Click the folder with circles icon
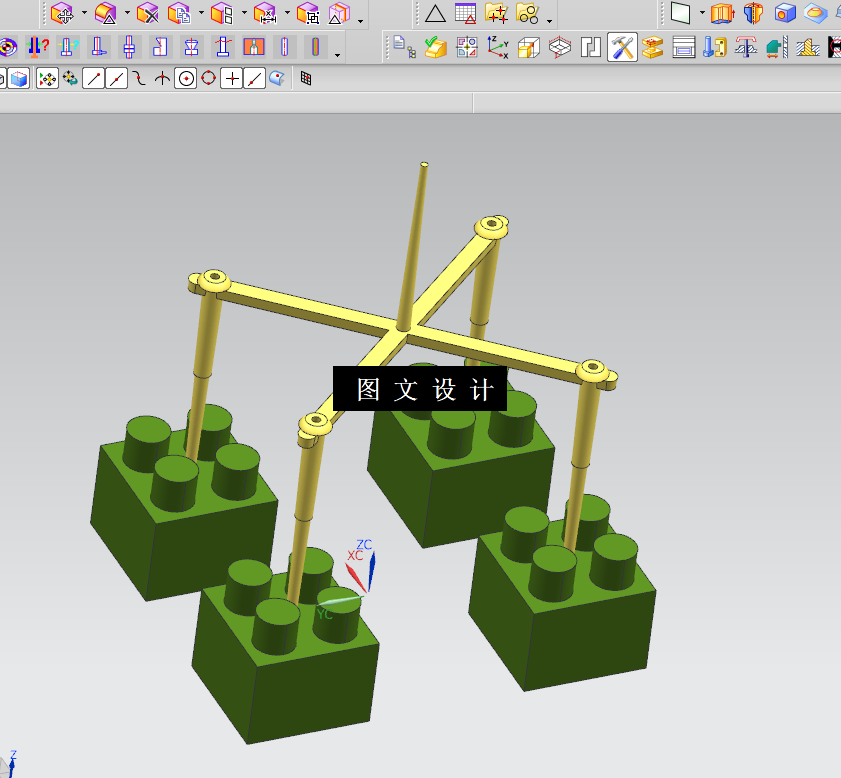 point(528,13)
